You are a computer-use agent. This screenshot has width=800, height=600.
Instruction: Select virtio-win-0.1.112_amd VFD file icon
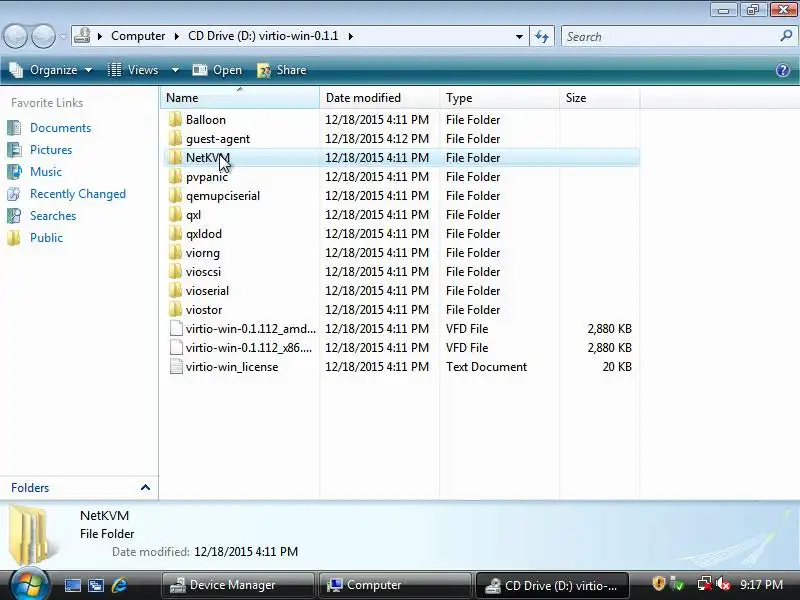[176, 329]
